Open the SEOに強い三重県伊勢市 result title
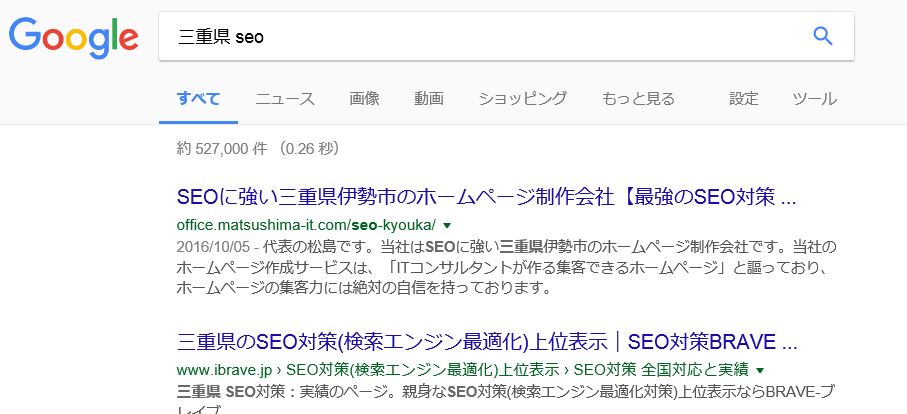907x414 pixels. coord(486,197)
